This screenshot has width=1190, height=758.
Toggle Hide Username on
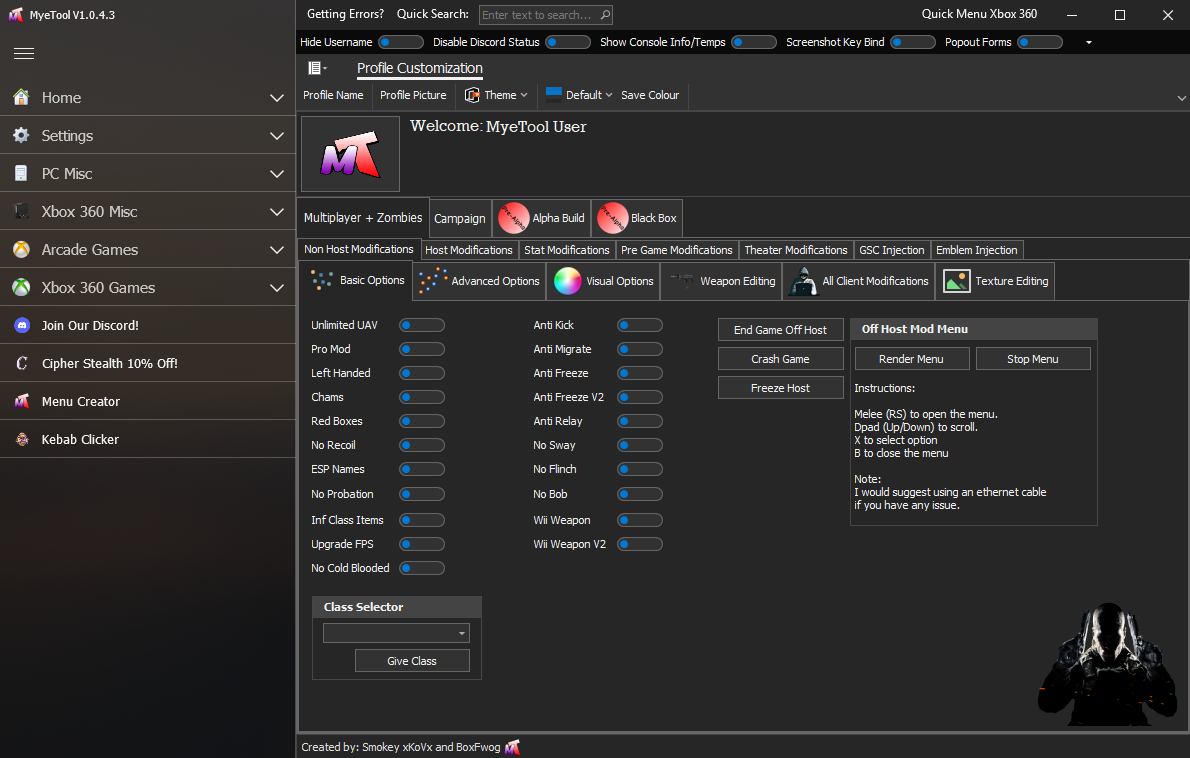click(400, 42)
